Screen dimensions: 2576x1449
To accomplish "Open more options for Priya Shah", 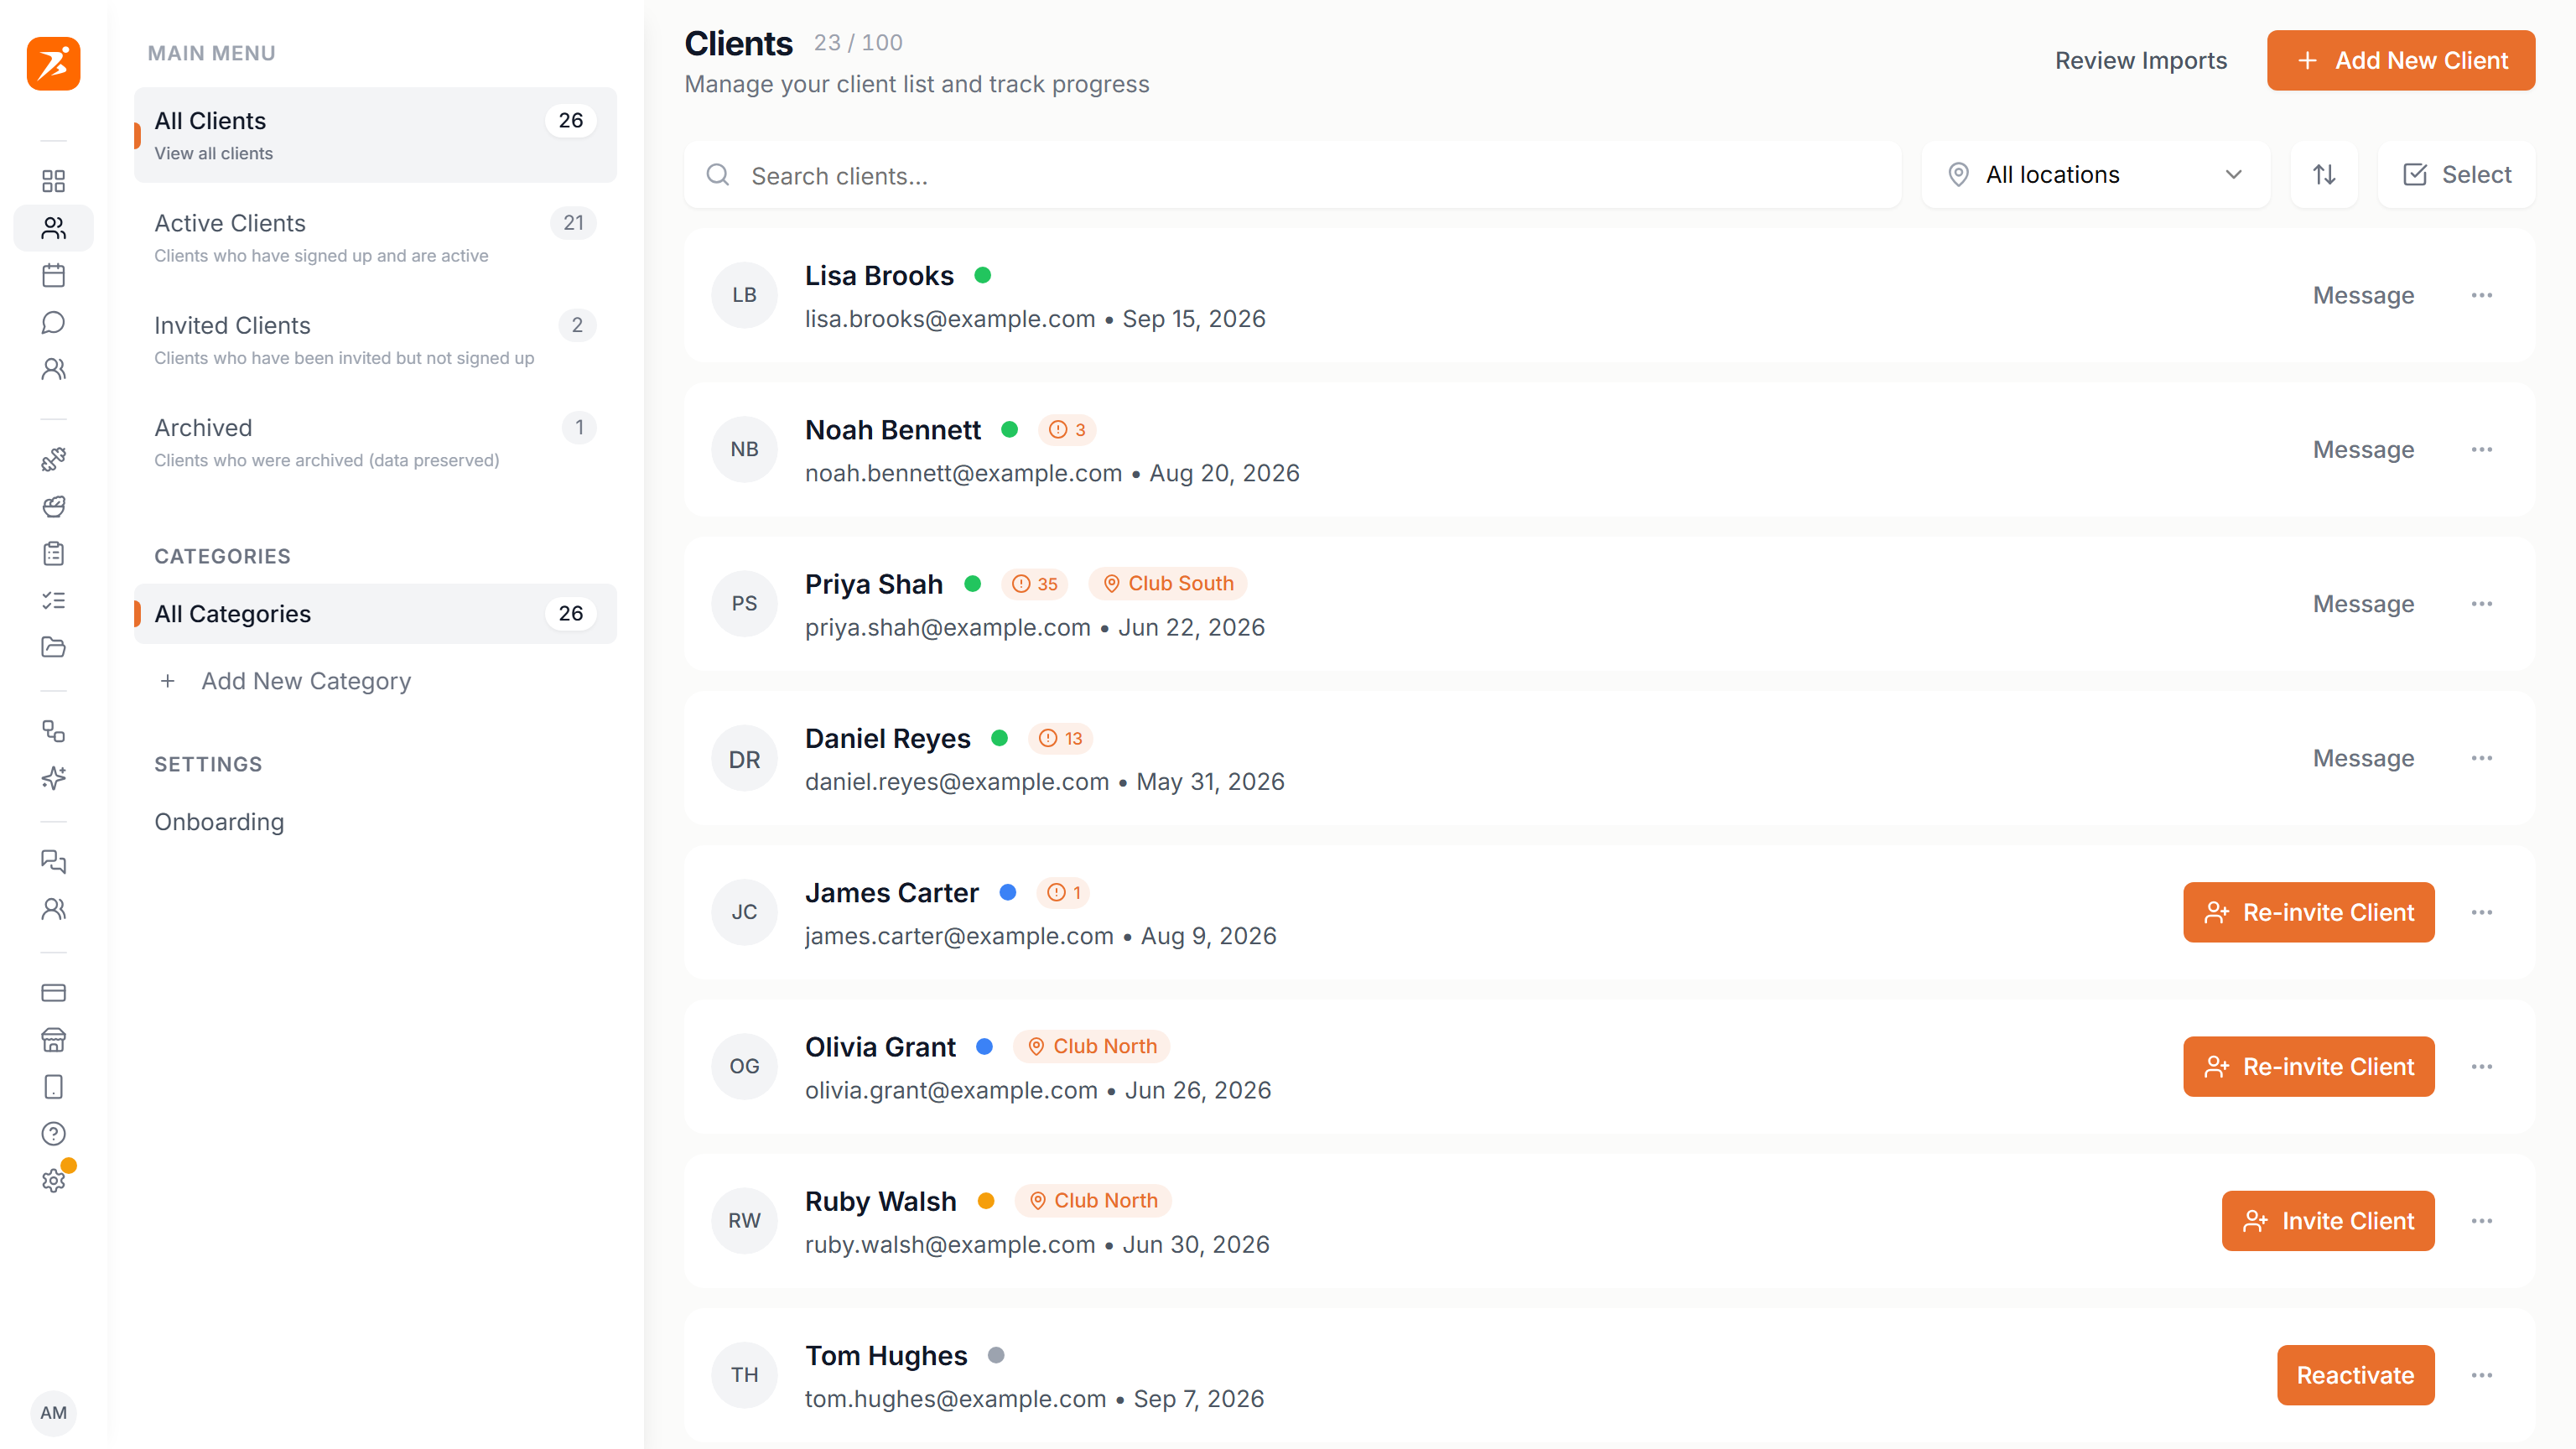I will click(2481, 604).
